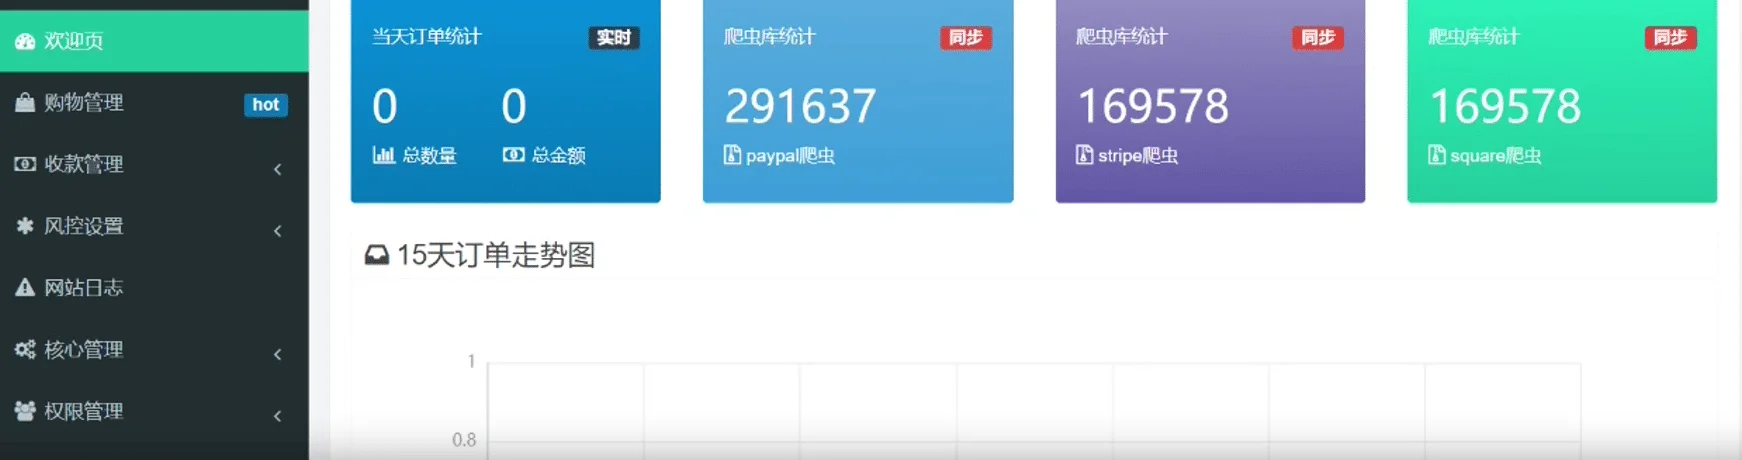Click the file icon beside square爬虫
This screenshot has height=460, width=1742.
pos(1437,155)
